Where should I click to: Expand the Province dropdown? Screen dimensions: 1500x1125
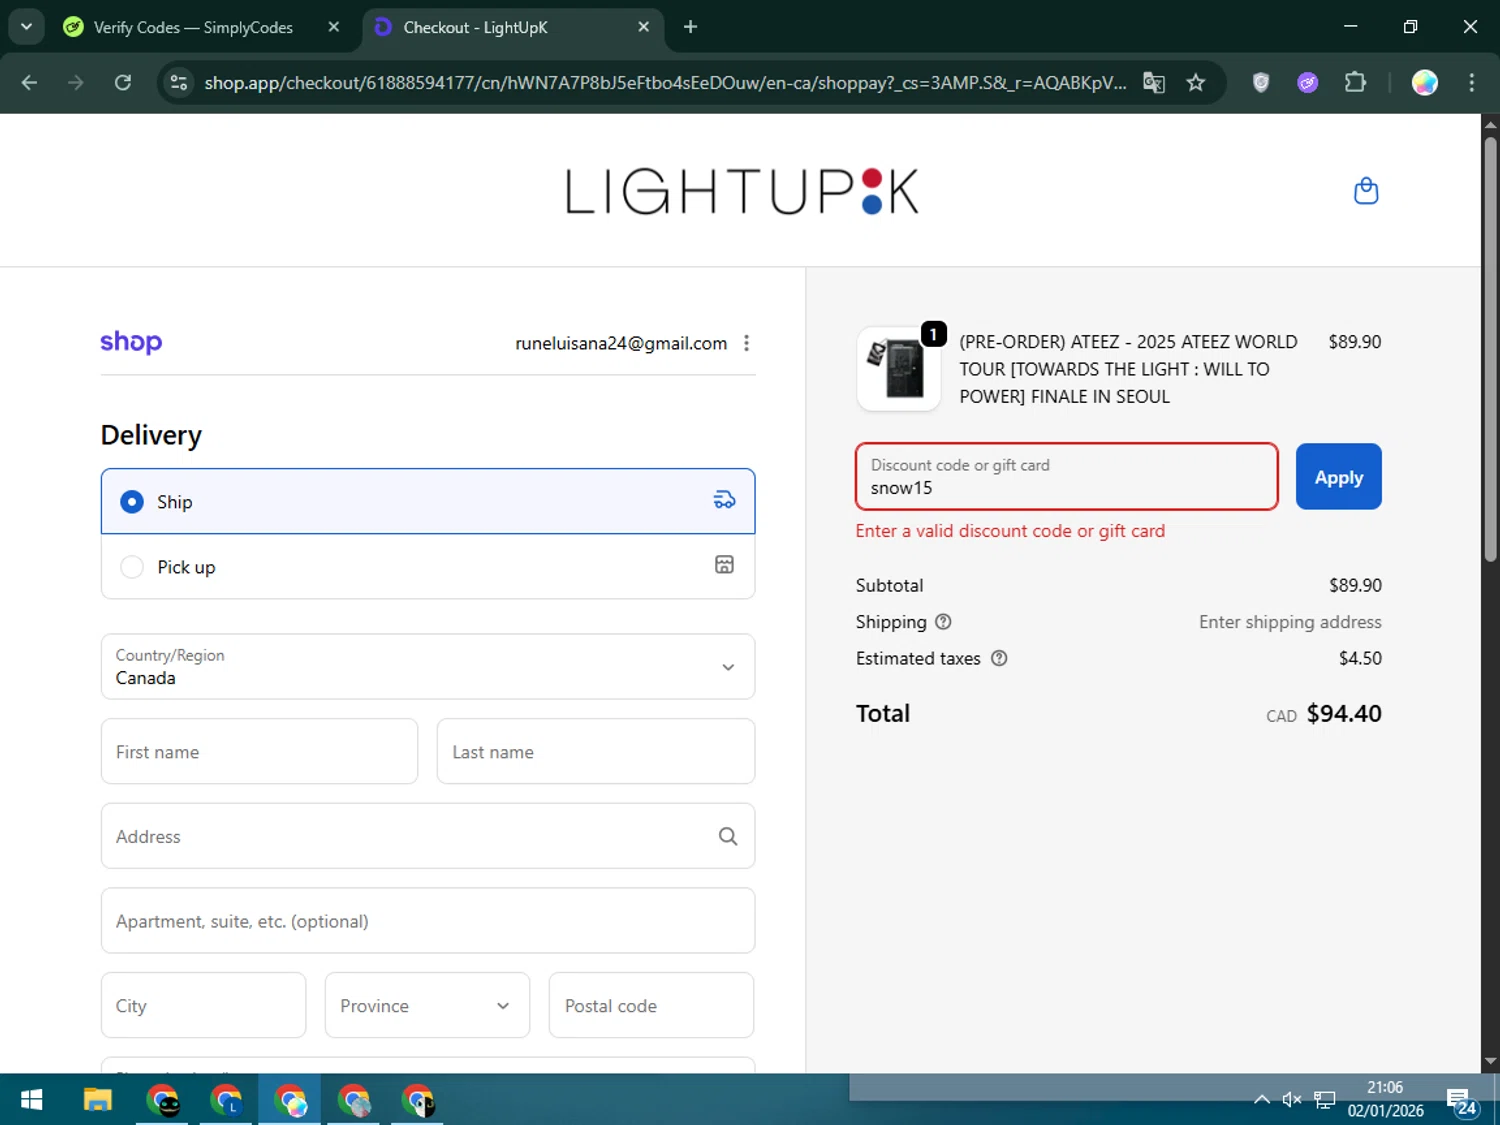click(427, 1005)
